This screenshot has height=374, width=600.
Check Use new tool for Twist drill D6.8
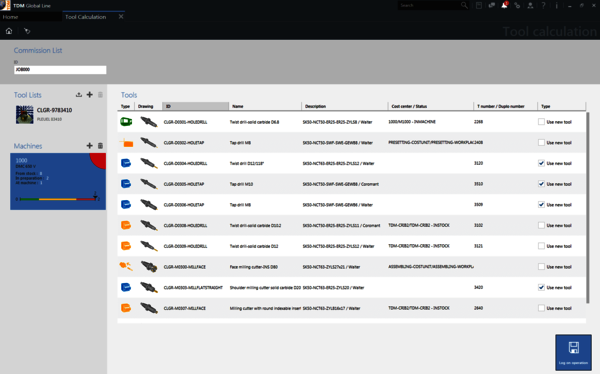(x=541, y=122)
